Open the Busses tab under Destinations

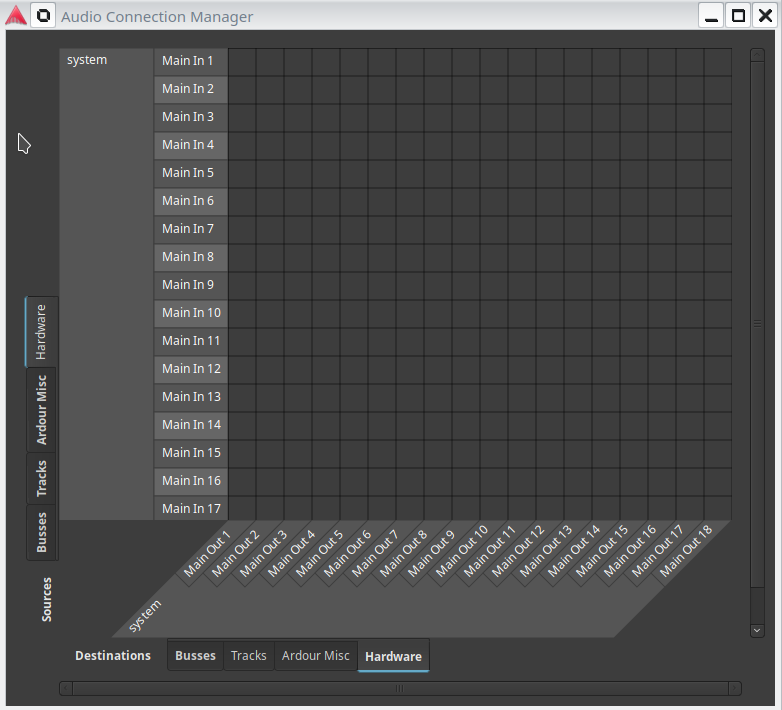195,656
